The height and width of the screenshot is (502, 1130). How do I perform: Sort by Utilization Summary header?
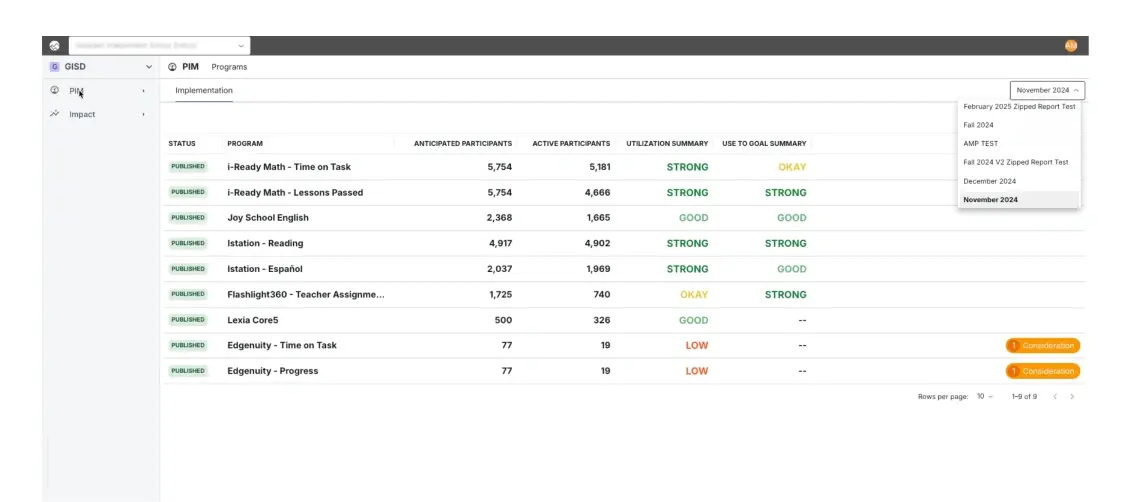667,143
